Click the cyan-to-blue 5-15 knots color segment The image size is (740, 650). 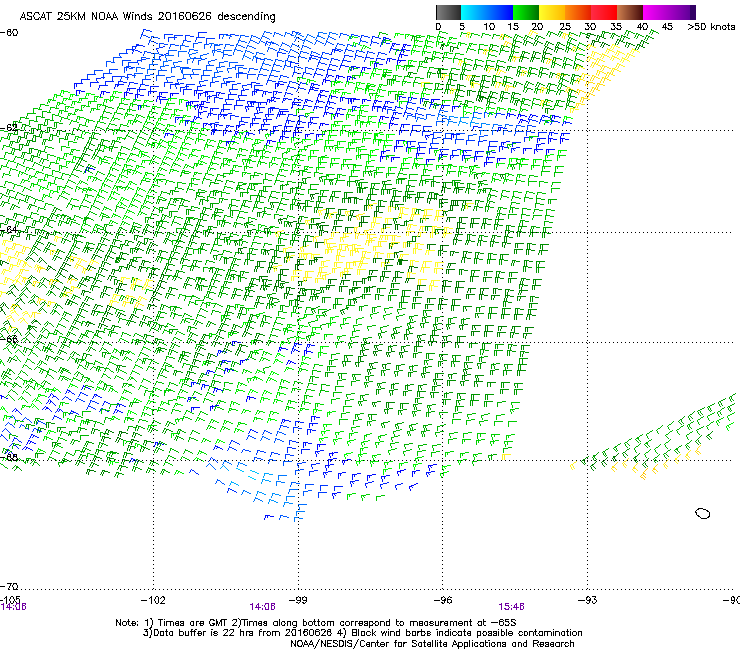(487, 12)
